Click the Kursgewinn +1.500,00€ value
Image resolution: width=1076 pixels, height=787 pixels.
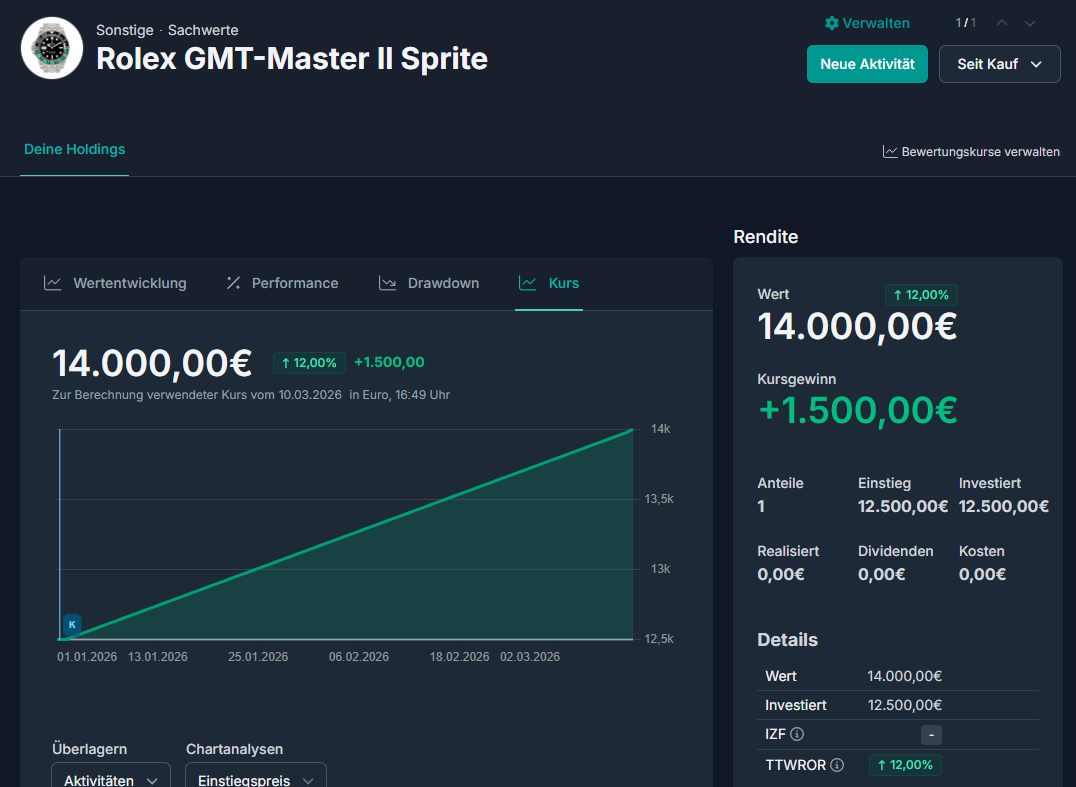pos(858,410)
